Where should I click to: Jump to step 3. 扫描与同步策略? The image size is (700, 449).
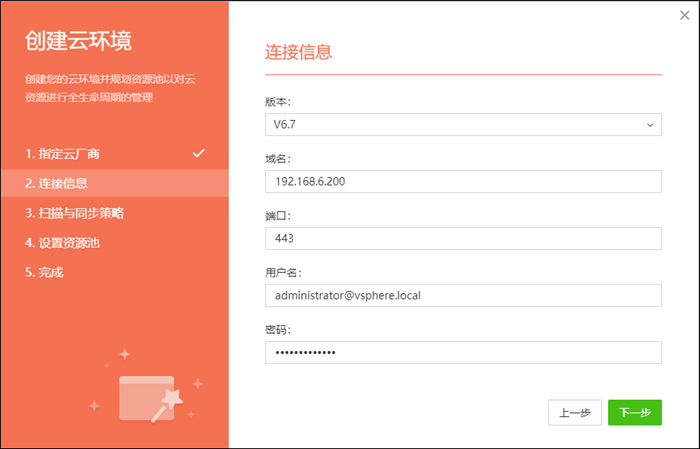pyautogui.click(x=75, y=213)
